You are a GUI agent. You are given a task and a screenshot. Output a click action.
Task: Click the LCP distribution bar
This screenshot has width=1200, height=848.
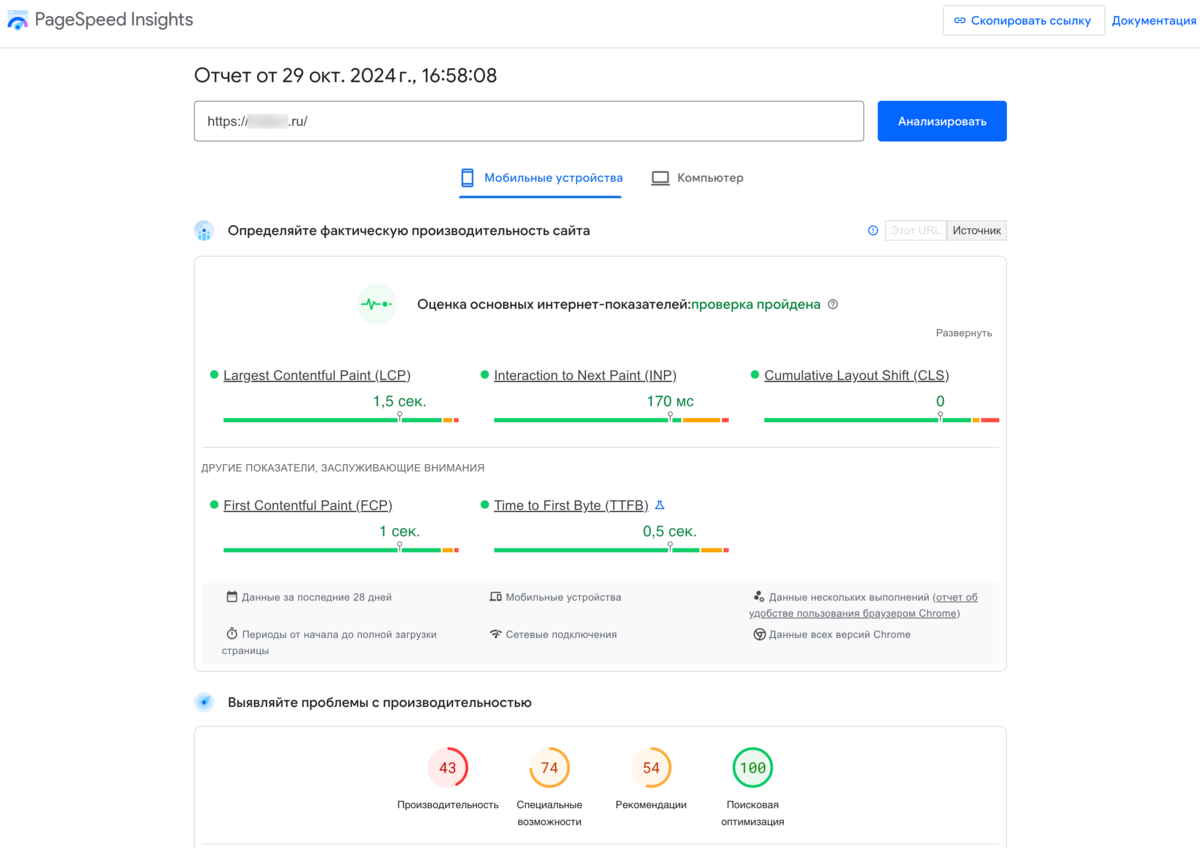tap(341, 420)
